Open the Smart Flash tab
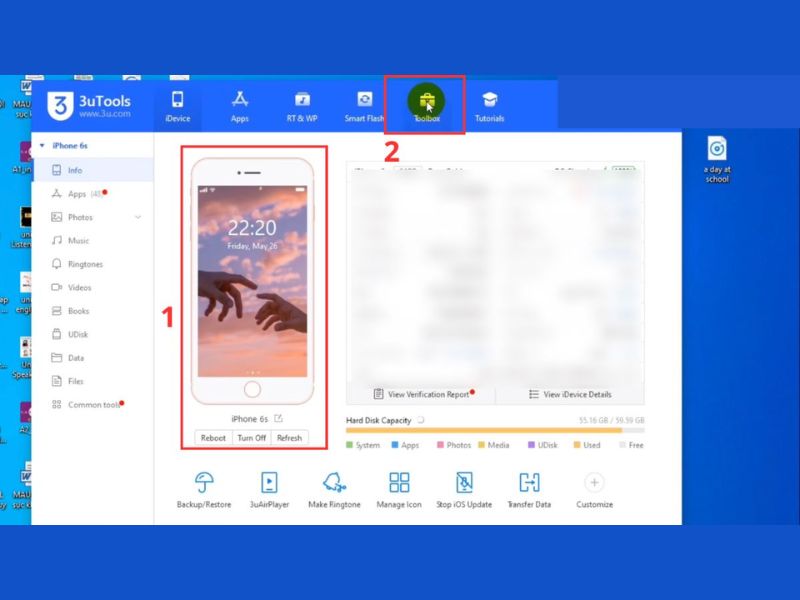 pyautogui.click(x=364, y=107)
